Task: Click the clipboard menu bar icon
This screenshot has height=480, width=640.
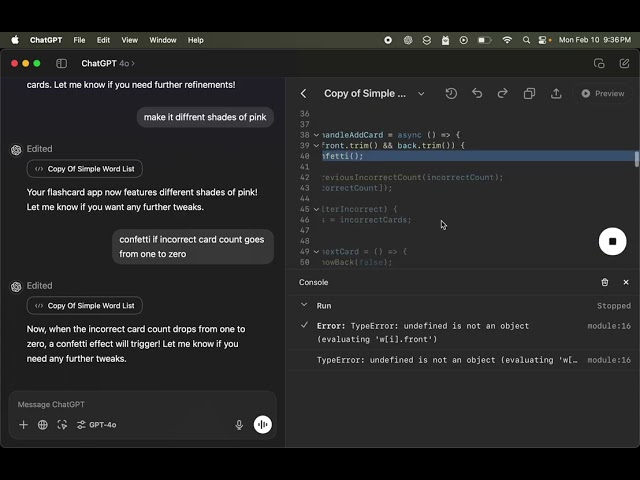Action: [x=445, y=40]
